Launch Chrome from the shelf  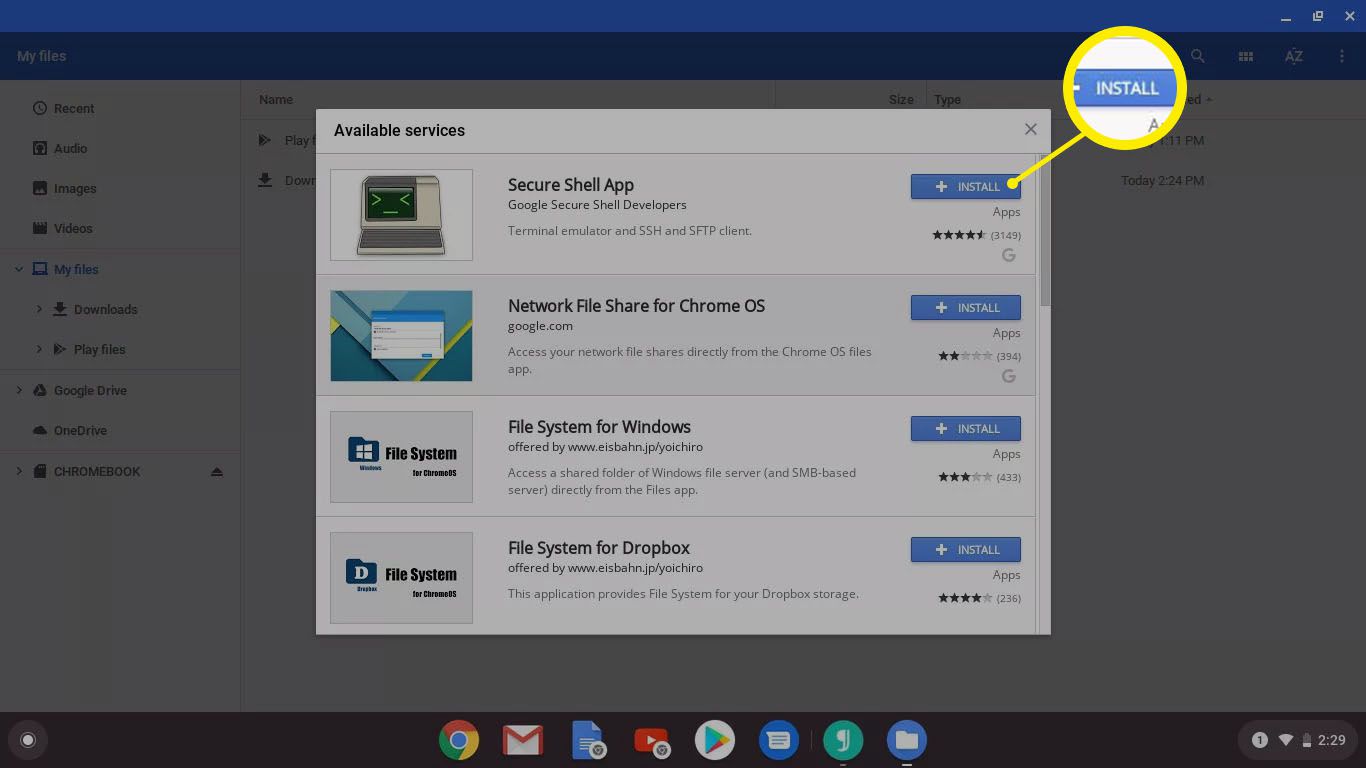pyautogui.click(x=459, y=741)
